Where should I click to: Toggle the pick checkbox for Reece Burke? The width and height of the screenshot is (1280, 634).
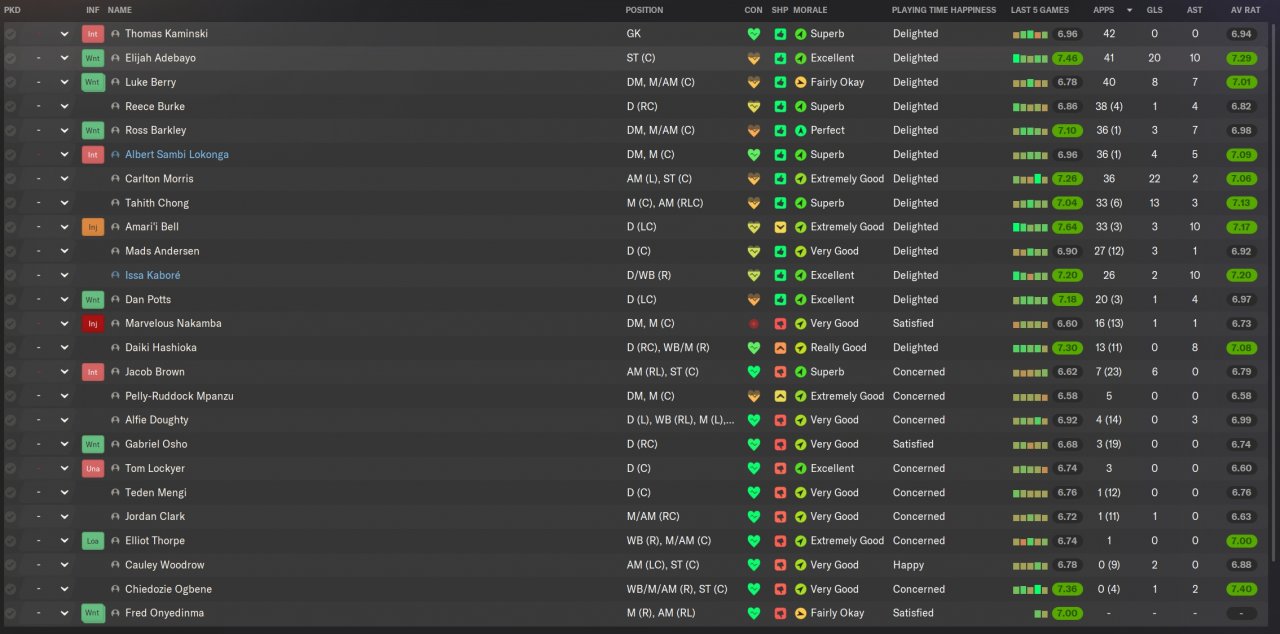click(10, 106)
